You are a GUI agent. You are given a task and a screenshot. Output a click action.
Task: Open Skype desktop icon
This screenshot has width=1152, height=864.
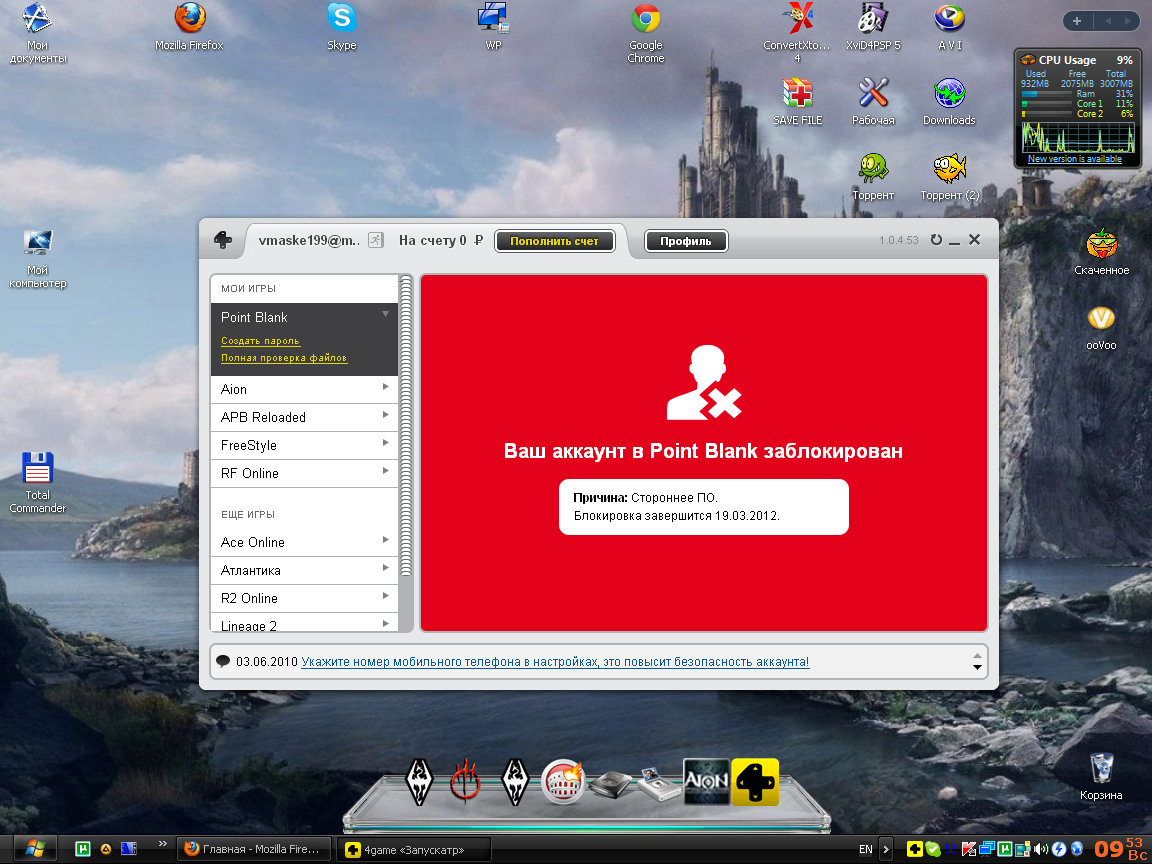tap(342, 26)
